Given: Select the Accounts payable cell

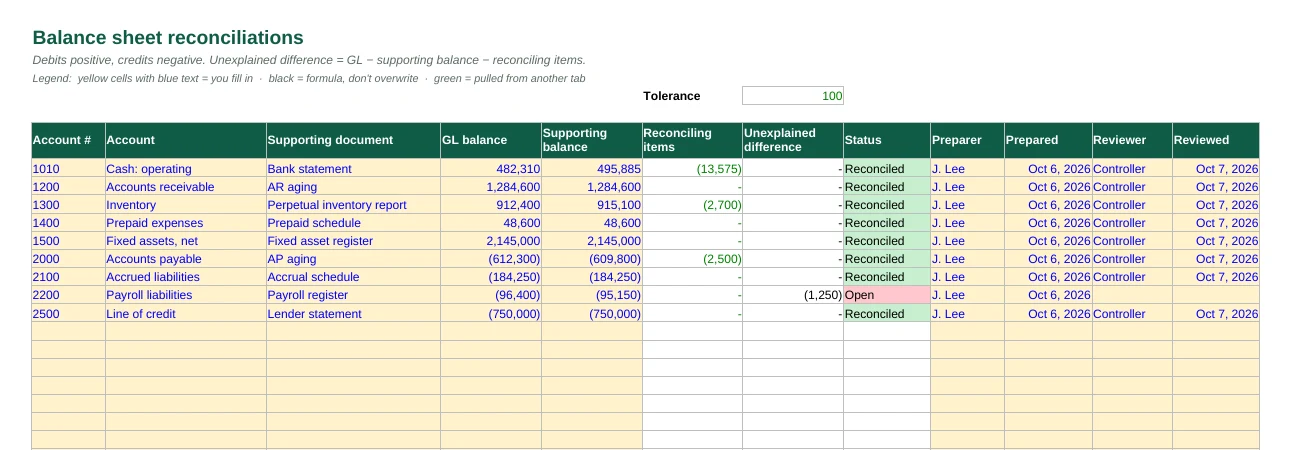Looking at the screenshot, I should point(186,259).
